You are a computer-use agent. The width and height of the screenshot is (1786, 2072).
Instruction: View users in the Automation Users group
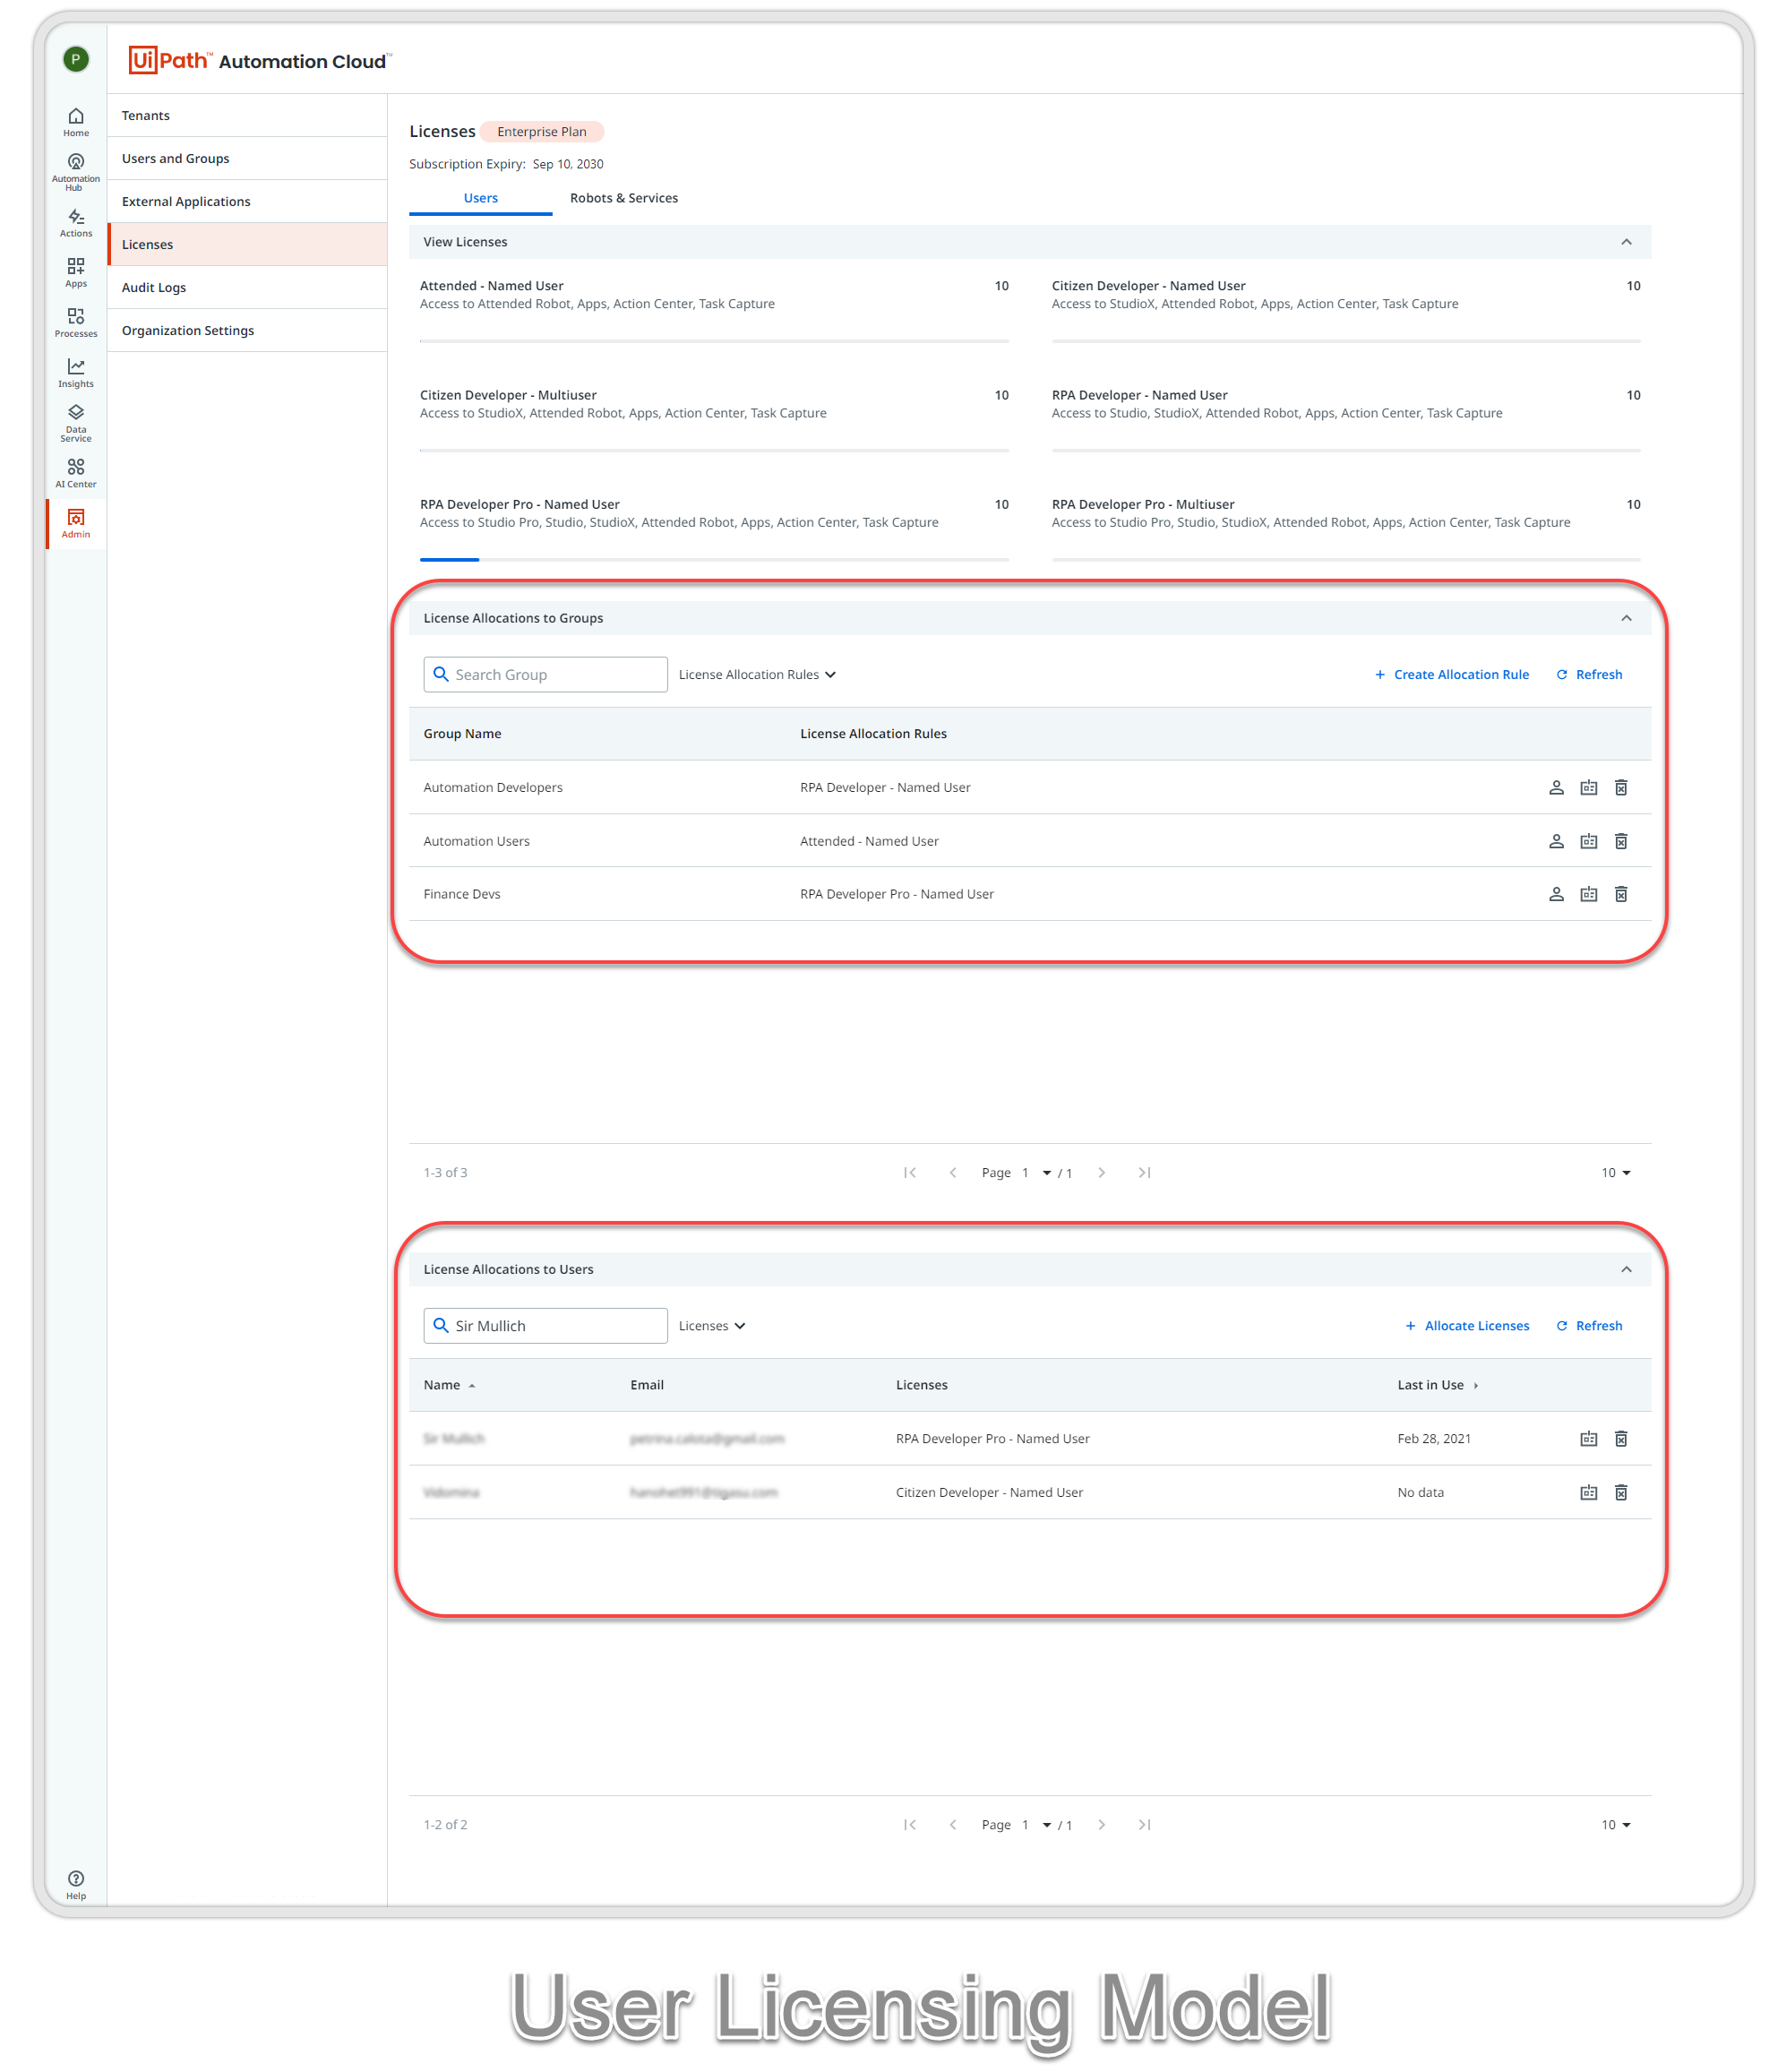point(1556,840)
